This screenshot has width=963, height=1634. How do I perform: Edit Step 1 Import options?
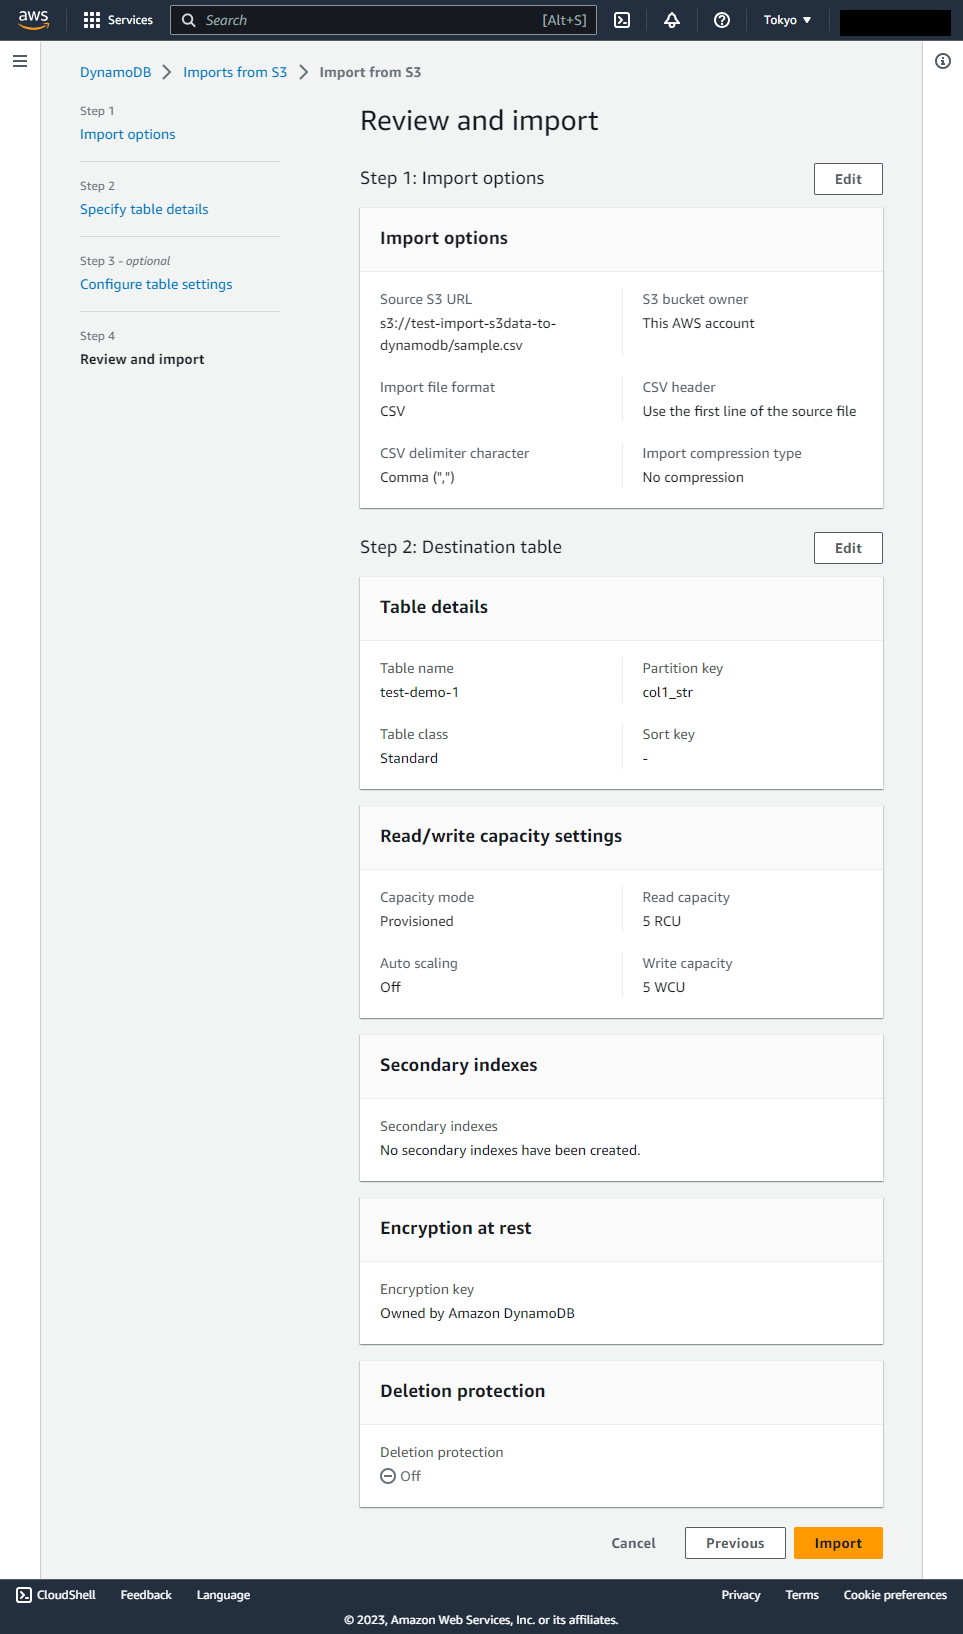pos(848,179)
